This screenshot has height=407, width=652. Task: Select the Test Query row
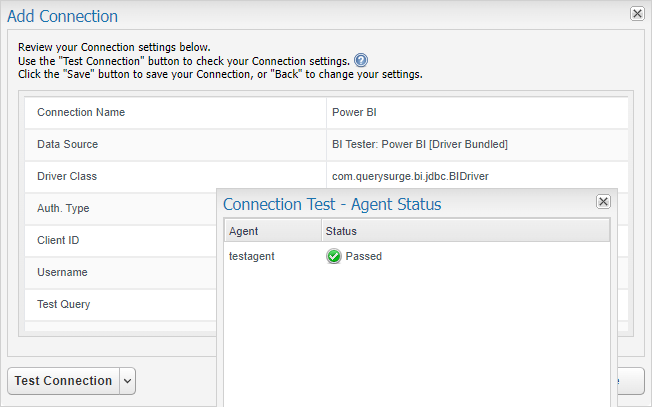(121, 304)
